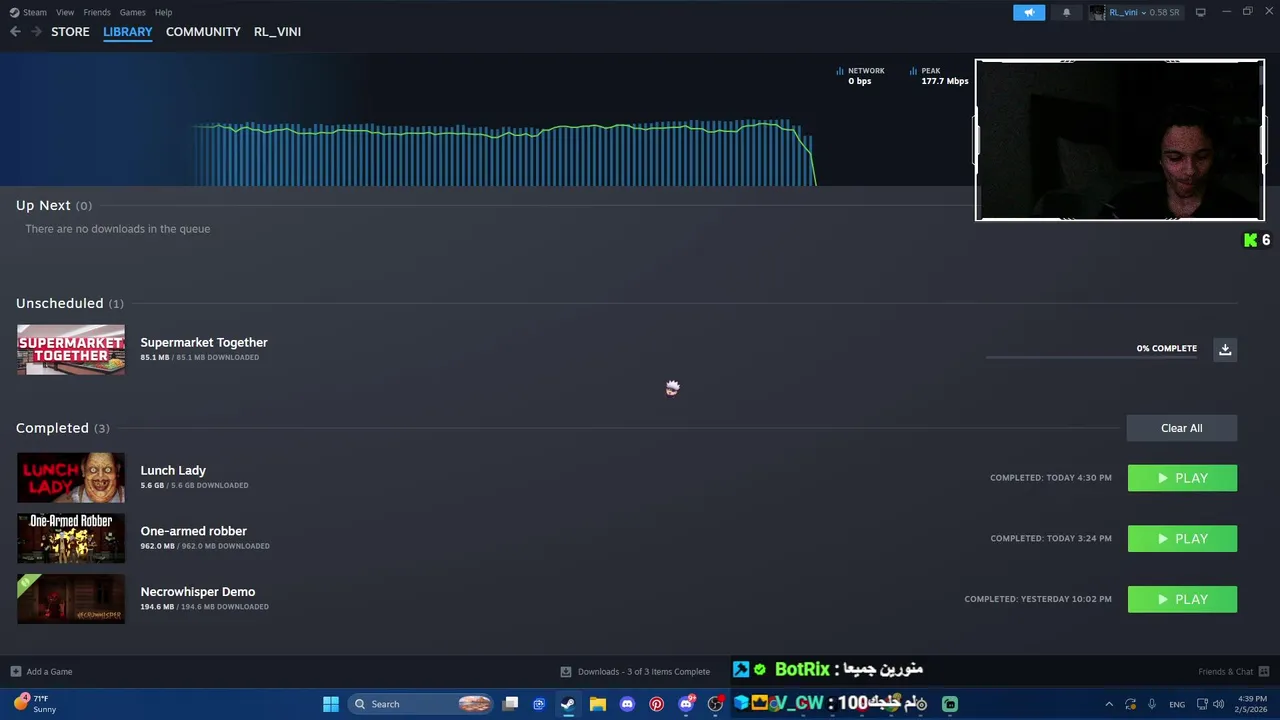
Task: Open the One-Armed Robber thumbnail
Action: pyautogui.click(x=71, y=538)
